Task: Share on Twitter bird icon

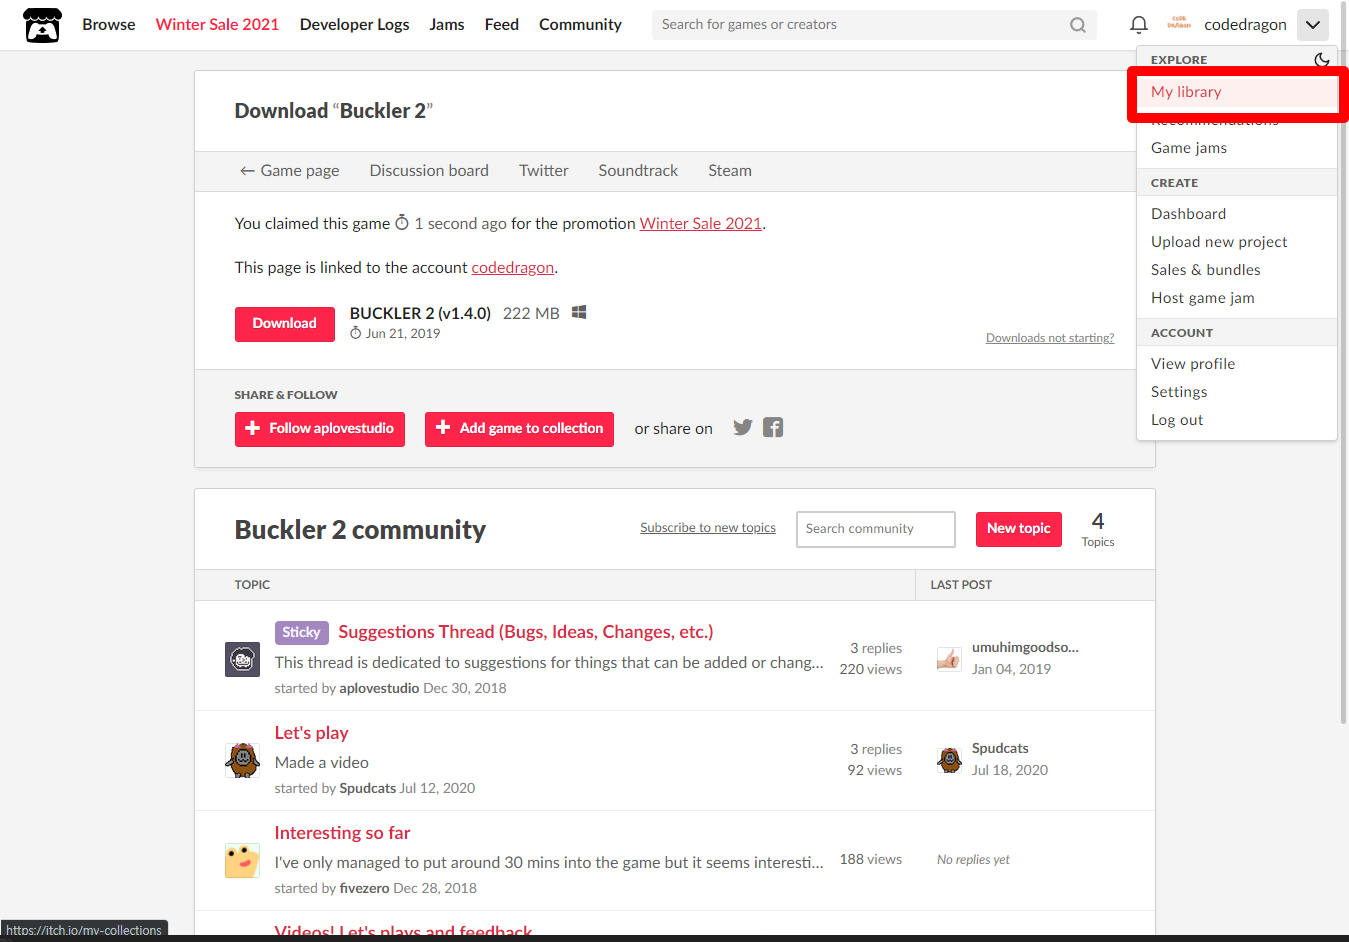Action: pyautogui.click(x=742, y=428)
